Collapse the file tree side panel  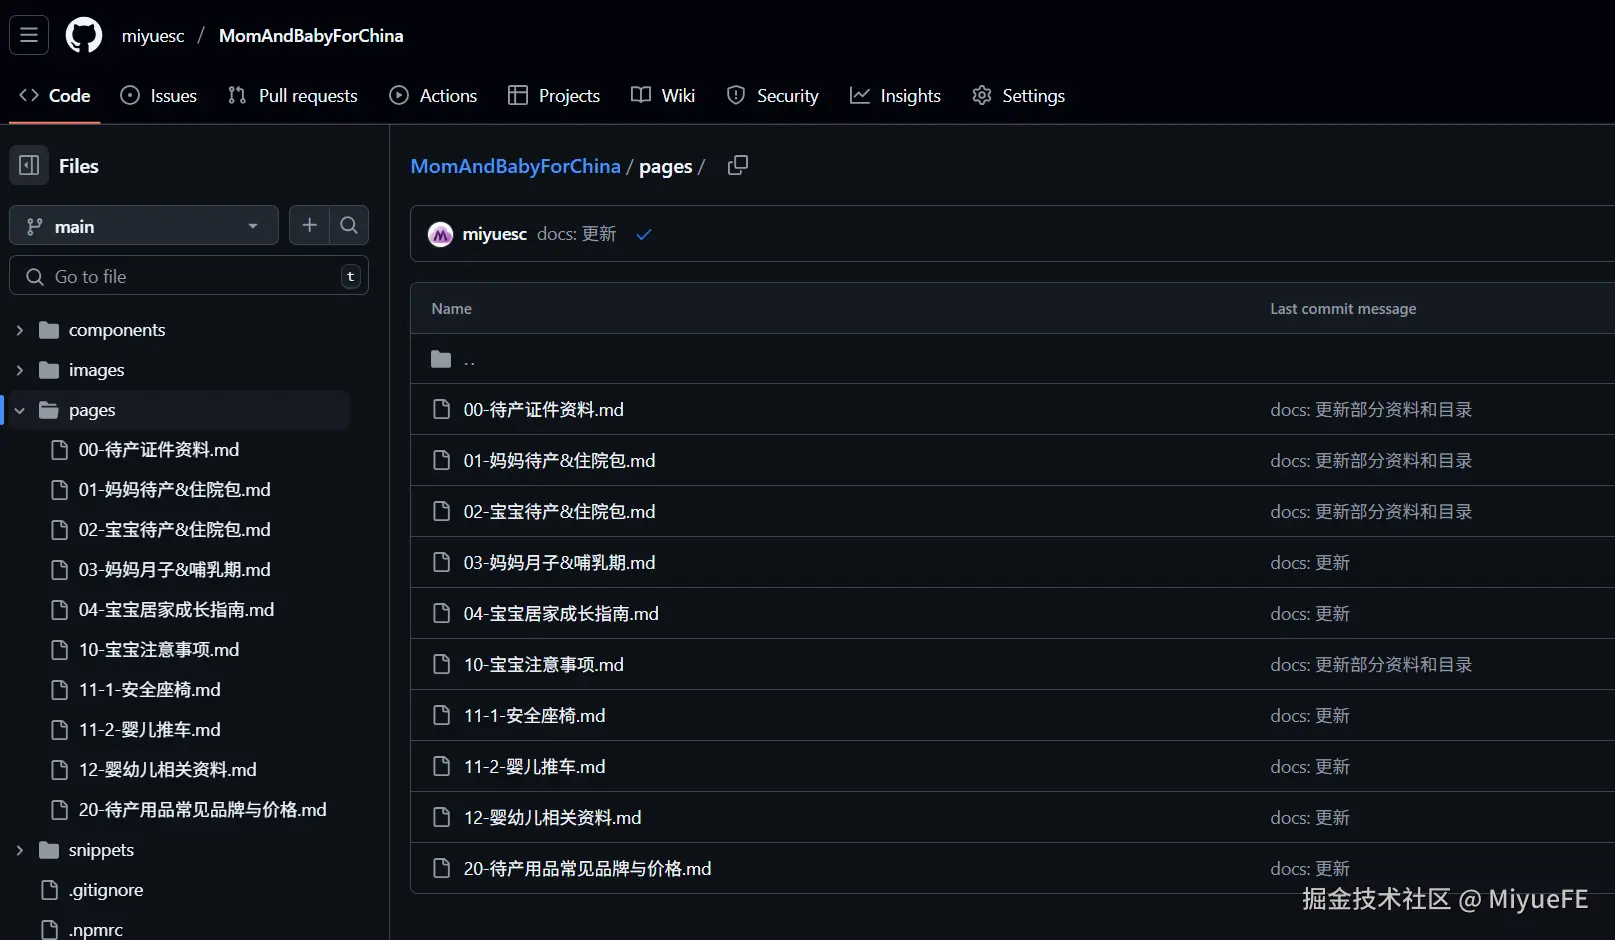point(29,165)
